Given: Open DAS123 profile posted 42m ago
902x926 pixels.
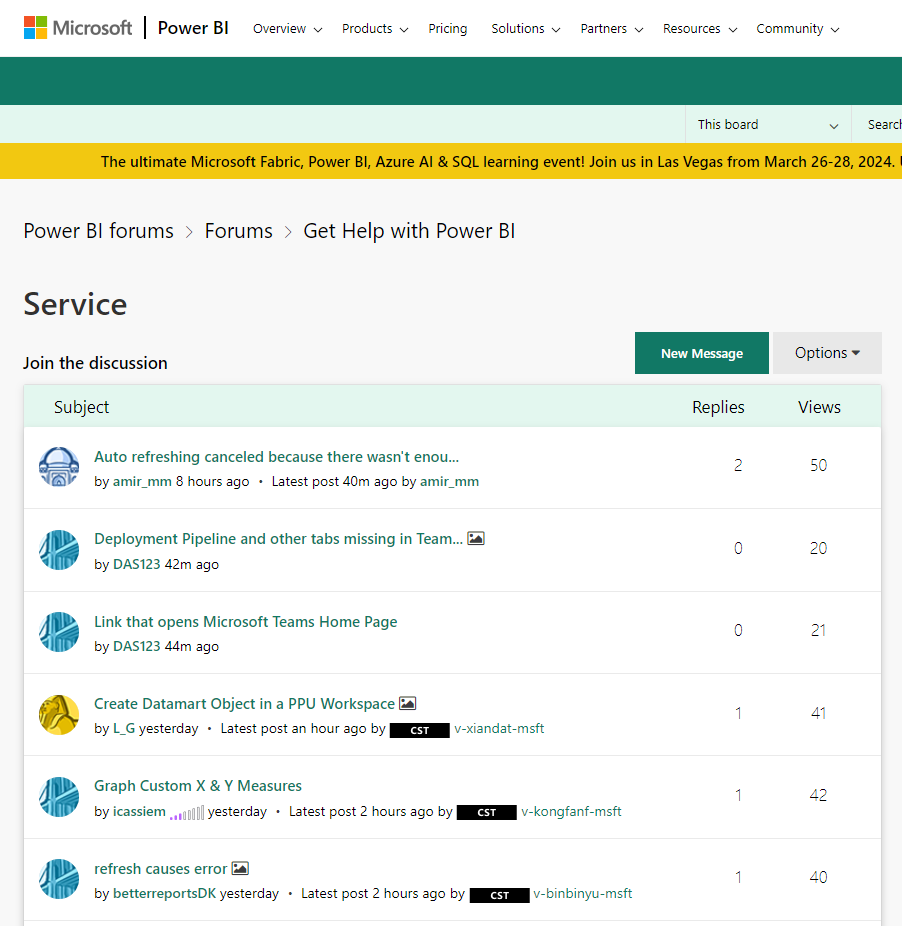Looking at the screenshot, I should tap(136, 564).
